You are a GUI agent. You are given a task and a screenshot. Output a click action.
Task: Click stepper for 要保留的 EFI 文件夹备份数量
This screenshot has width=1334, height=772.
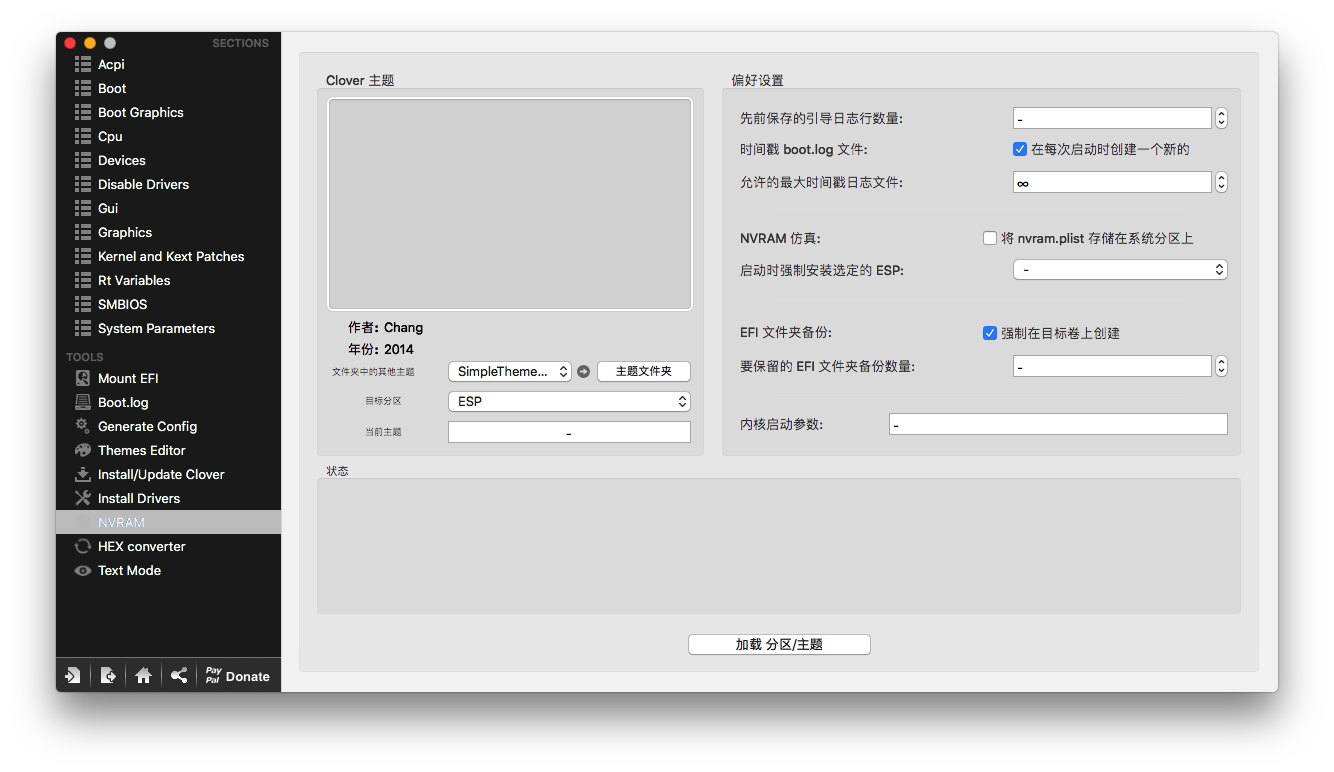click(1221, 366)
